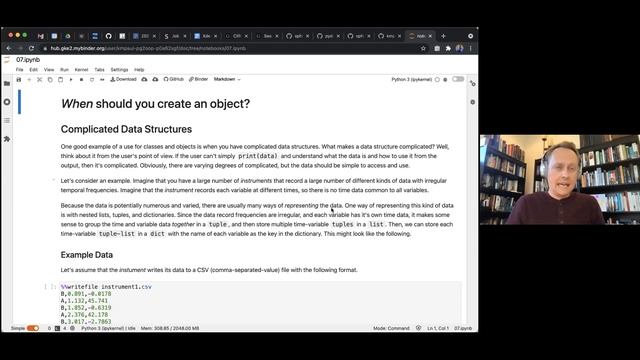Open the Tabs menu
This screenshot has height=360, width=640.
pos(99,70)
